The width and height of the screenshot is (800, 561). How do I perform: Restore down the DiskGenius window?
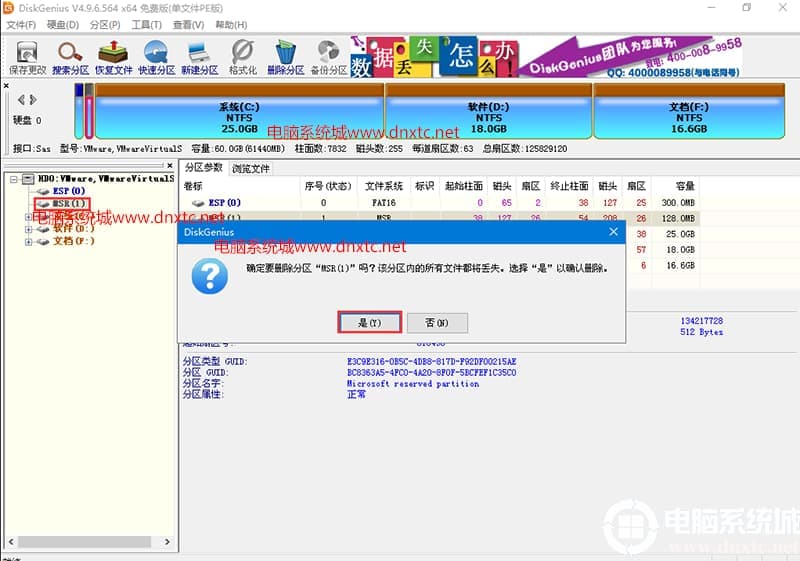click(746, 8)
